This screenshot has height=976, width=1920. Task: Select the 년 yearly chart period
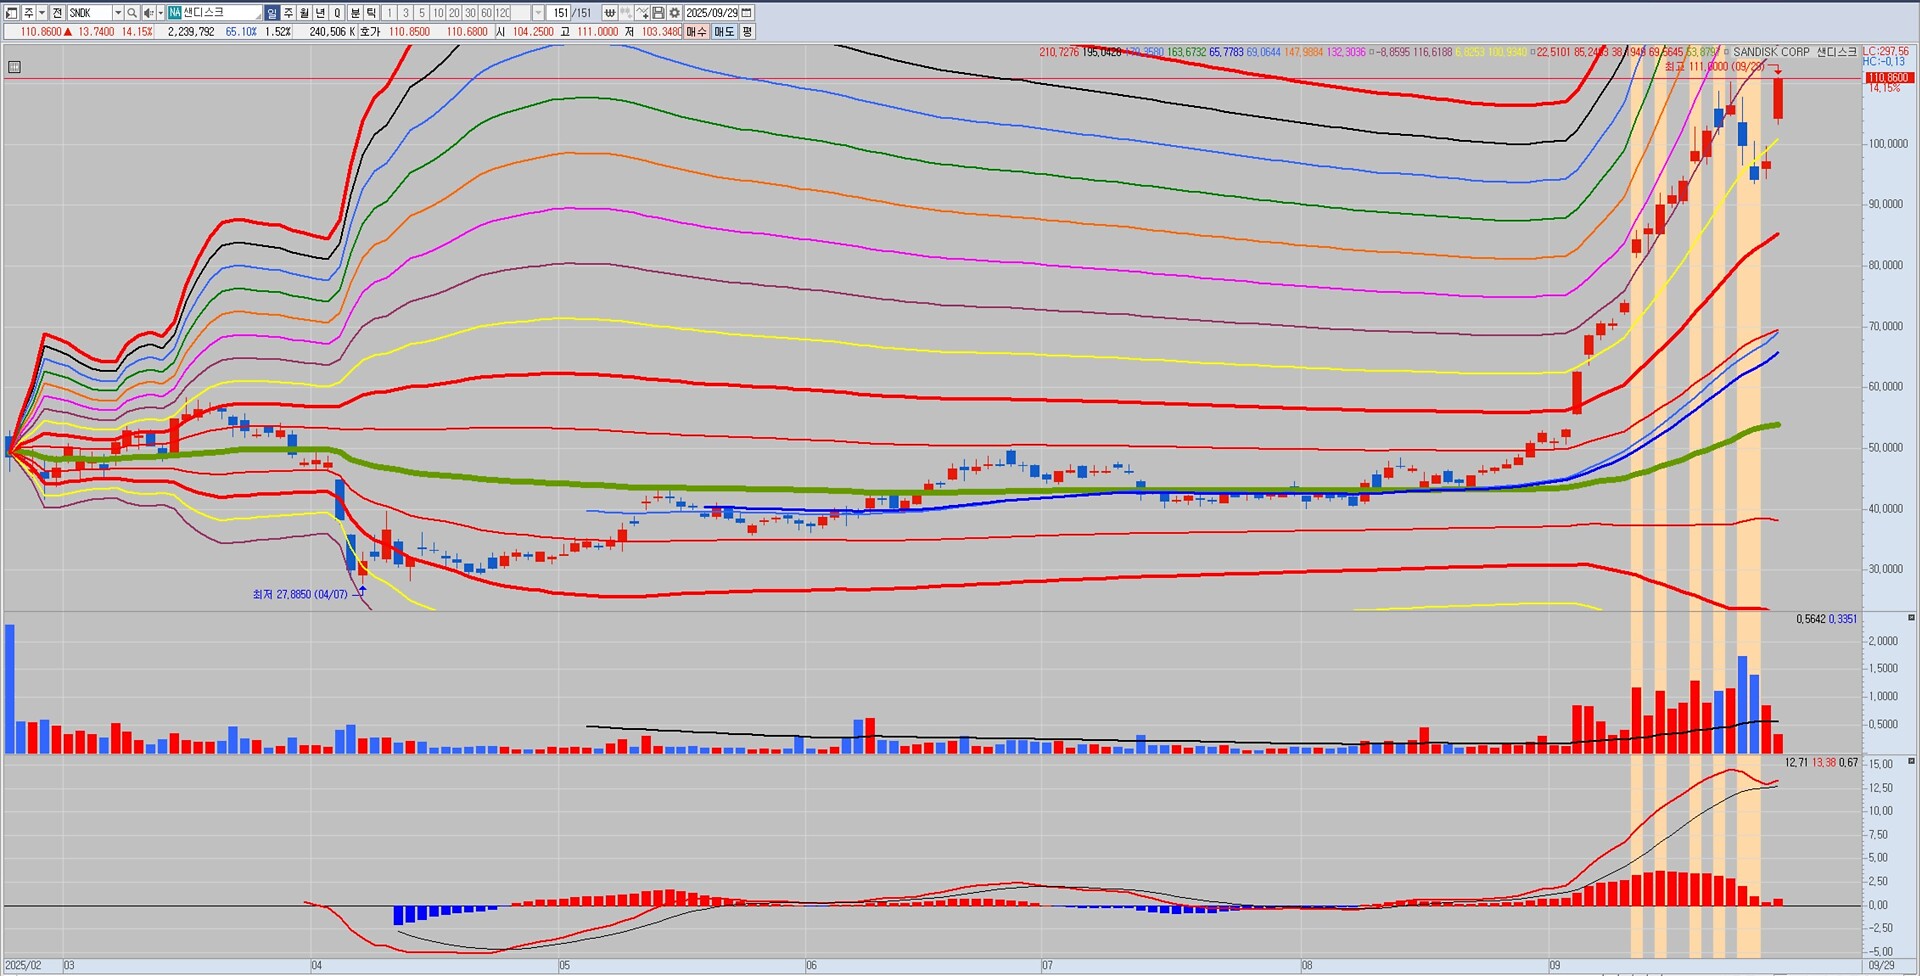click(x=320, y=13)
